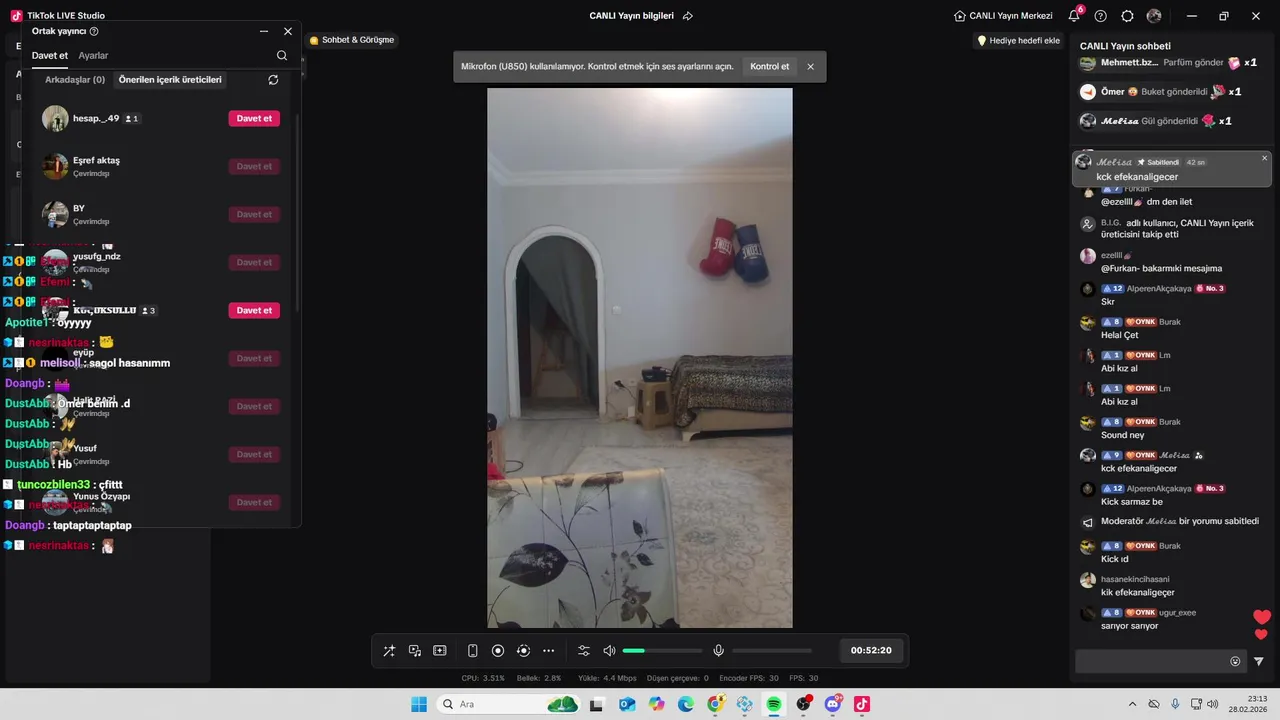Click the chat message input field
Viewport: 1280px width, 720px height.
pyautogui.click(x=1151, y=661)
